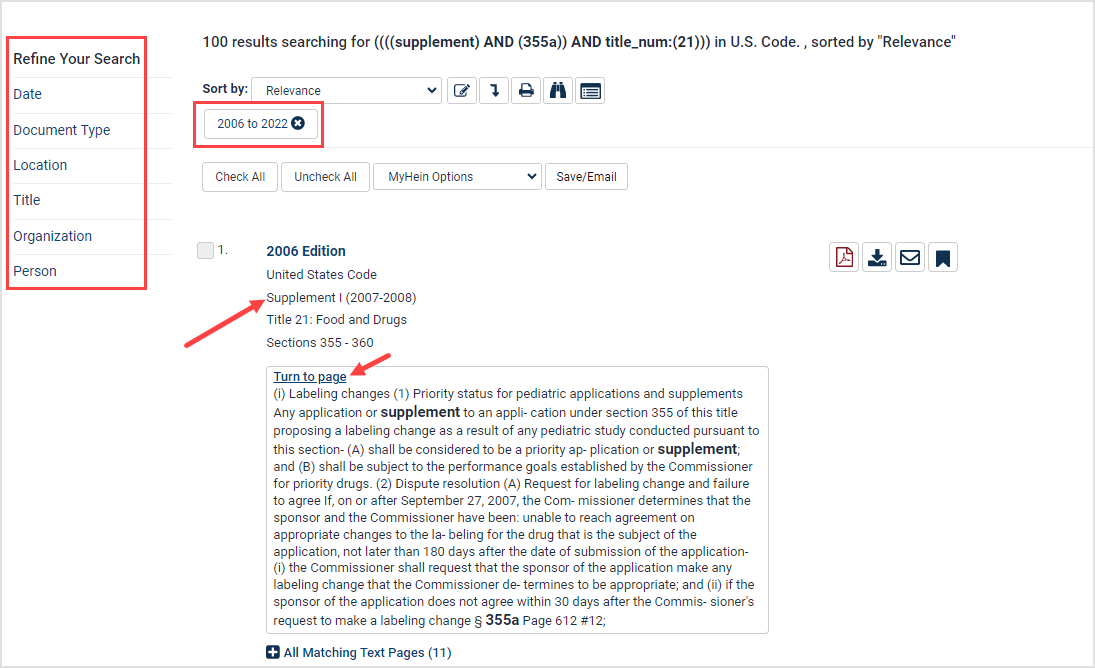Expand All Matching Text Pages (11)
Image resolution: width=1095 pixels, height=668 pixels.
click(x=359, y=653)
